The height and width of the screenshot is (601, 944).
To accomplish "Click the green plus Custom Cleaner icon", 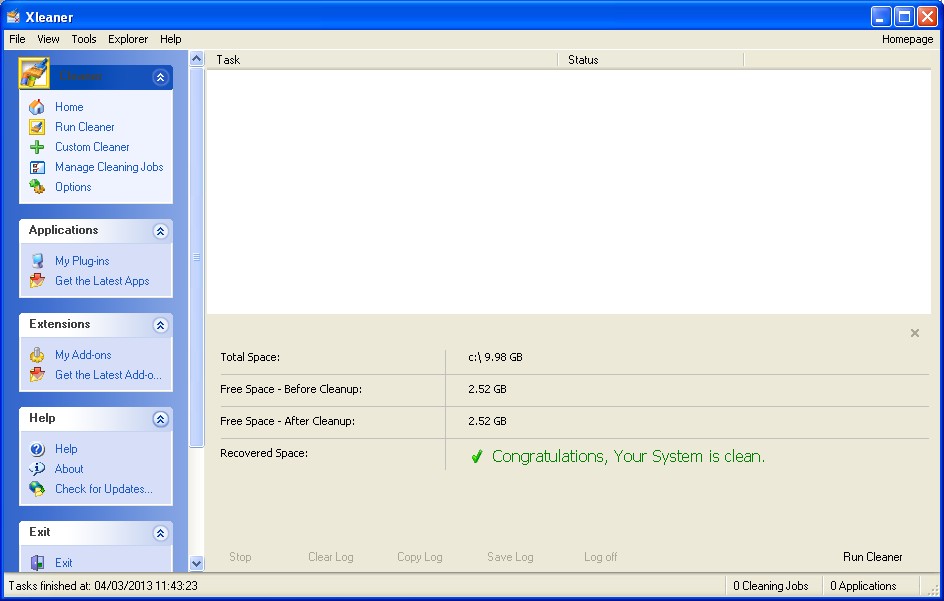I will point(37,147).
